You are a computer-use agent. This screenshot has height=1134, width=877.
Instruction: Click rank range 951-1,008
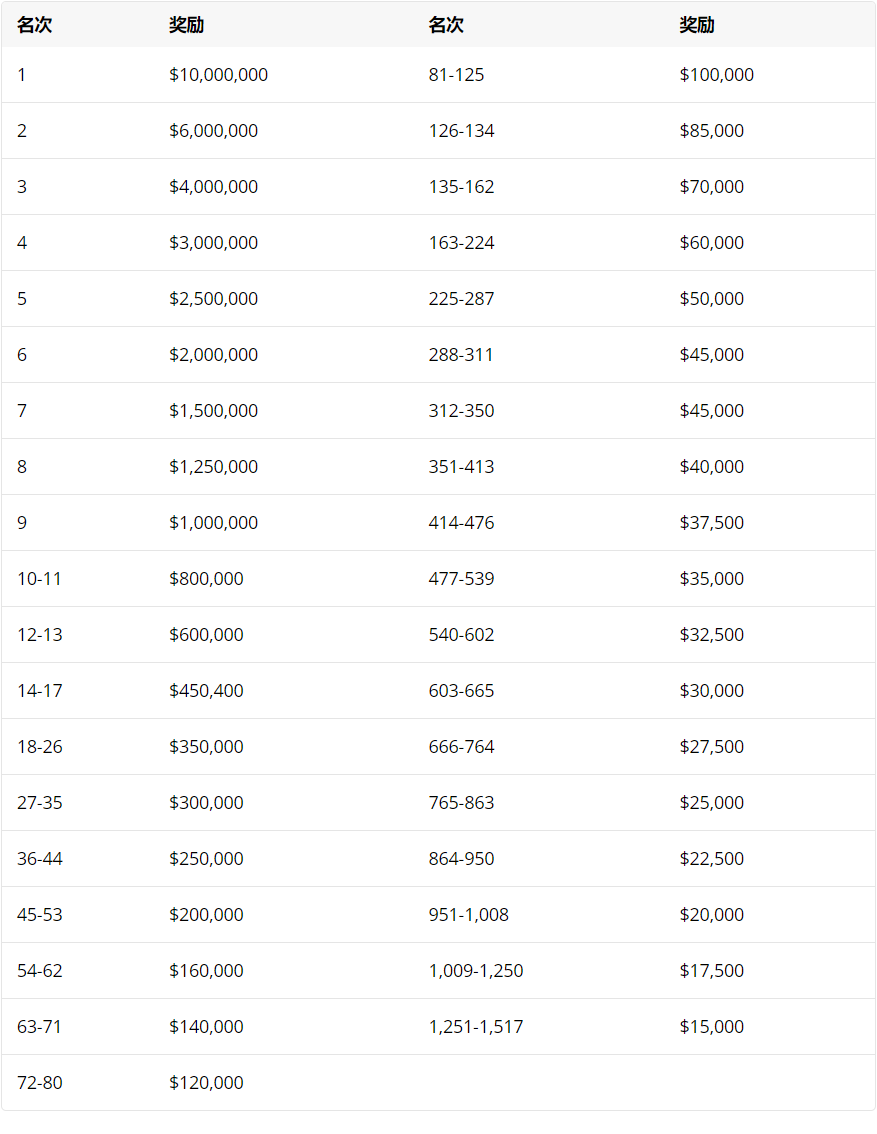pyautogui.click(x=469, y=915)
